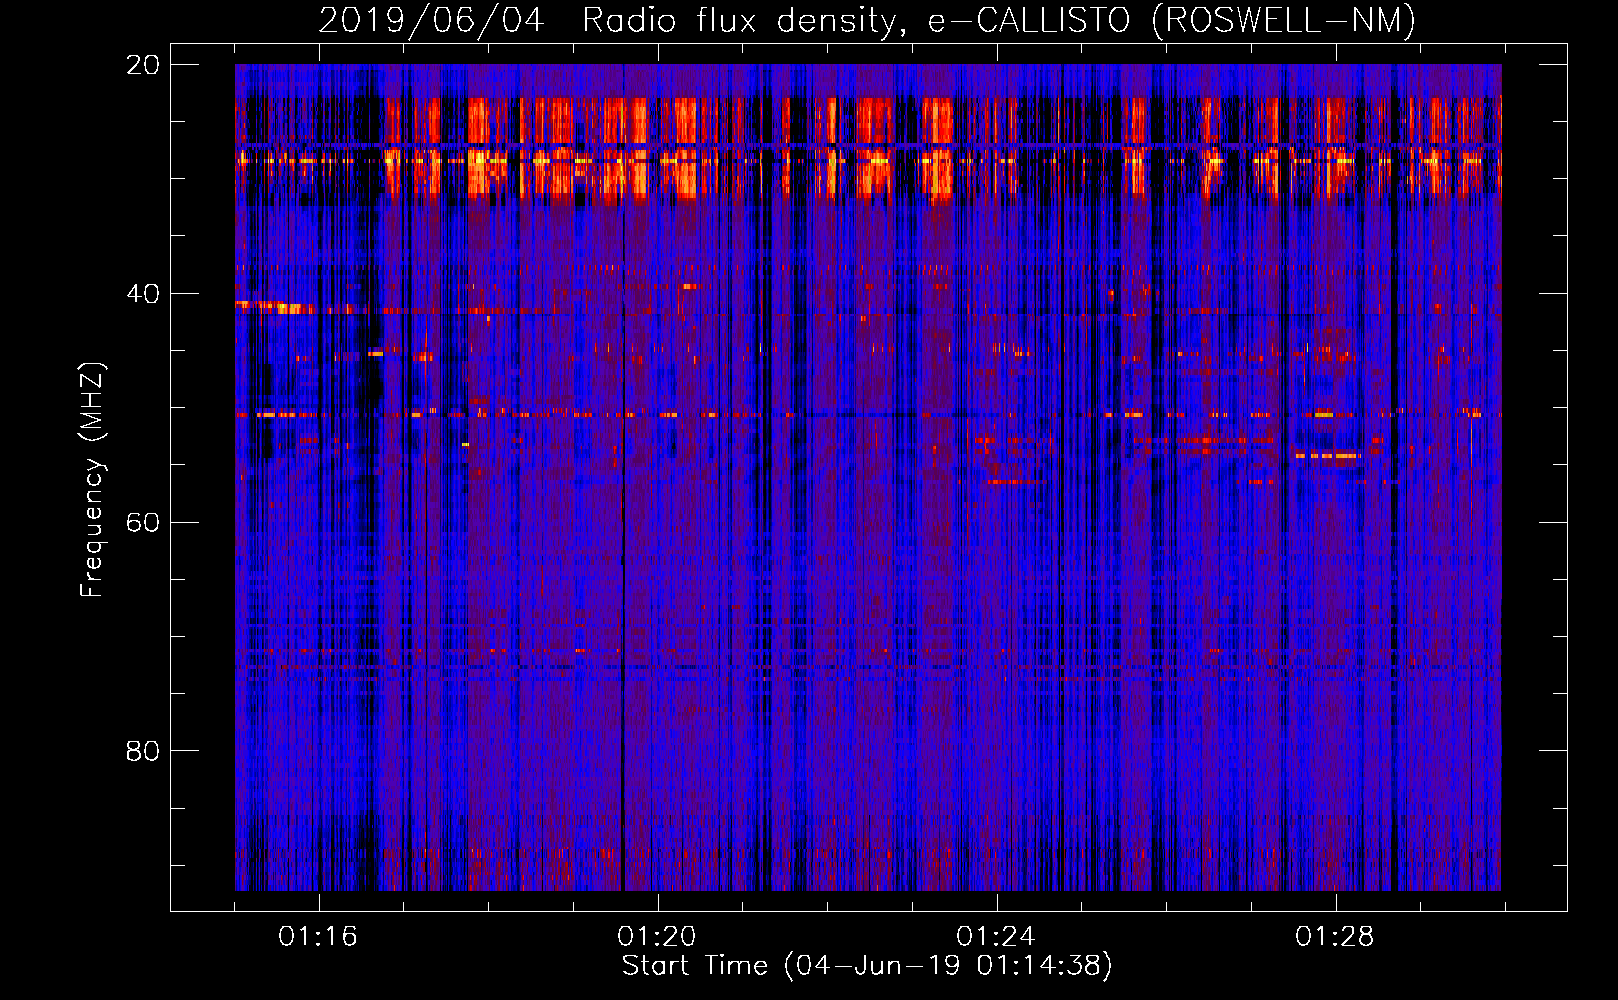This screenshot has height=1000, width=1618.
Task: Click the 01:20 time tick label
Action: pyautogui.click(x=657, y=937)
